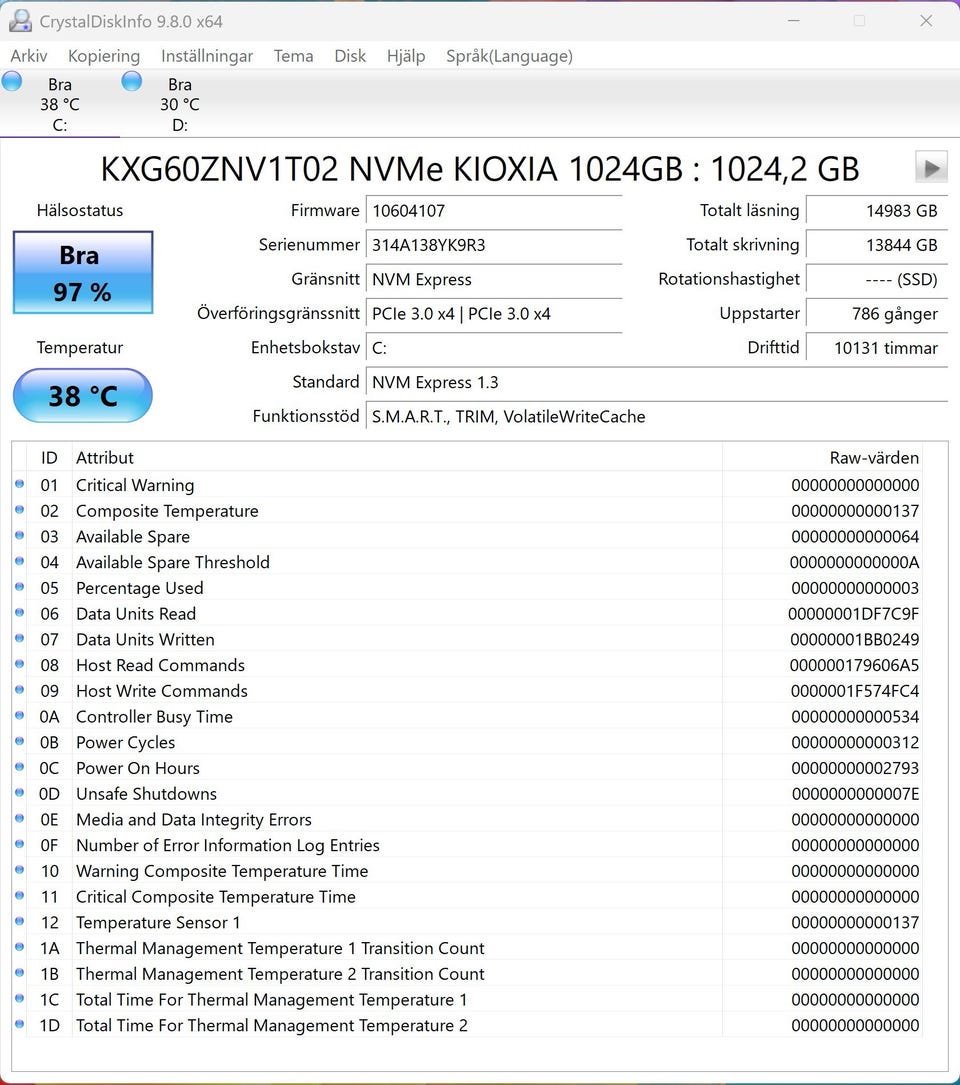Select the Data Units Written row

[x=400, y=640]
